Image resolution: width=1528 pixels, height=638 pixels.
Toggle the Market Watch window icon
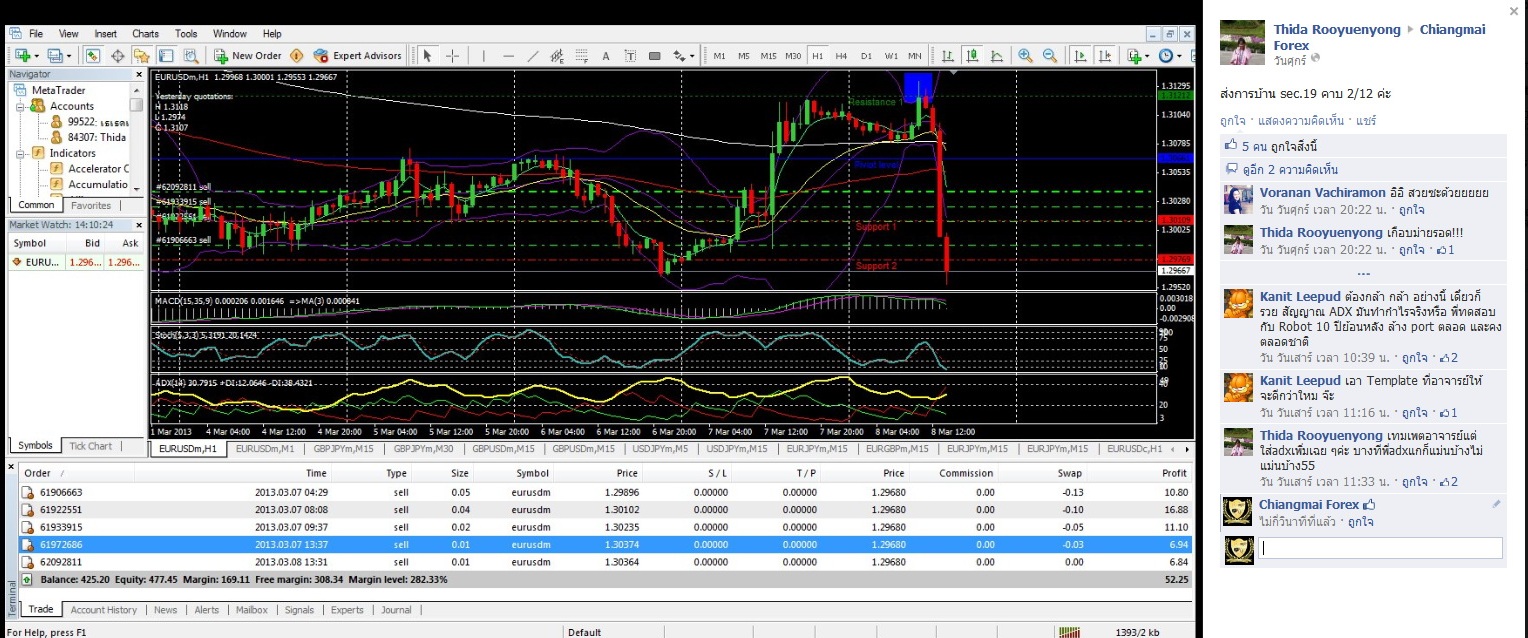[92, 56]
